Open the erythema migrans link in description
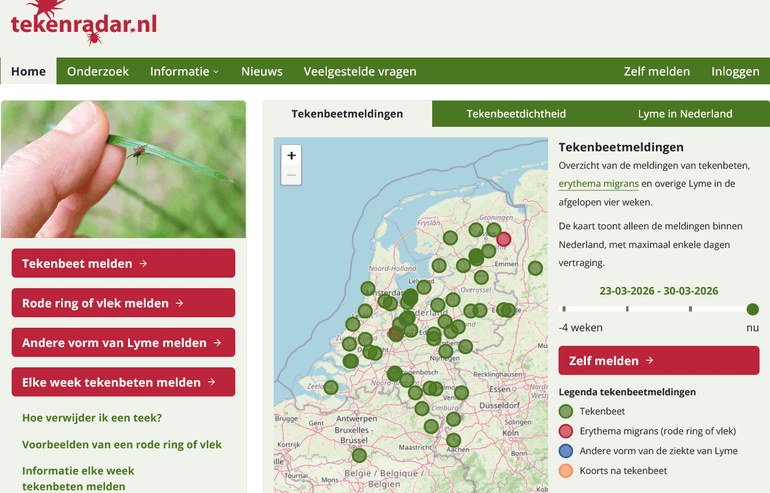770x493 pixels. pyautogui.click(x=599, y=184)
